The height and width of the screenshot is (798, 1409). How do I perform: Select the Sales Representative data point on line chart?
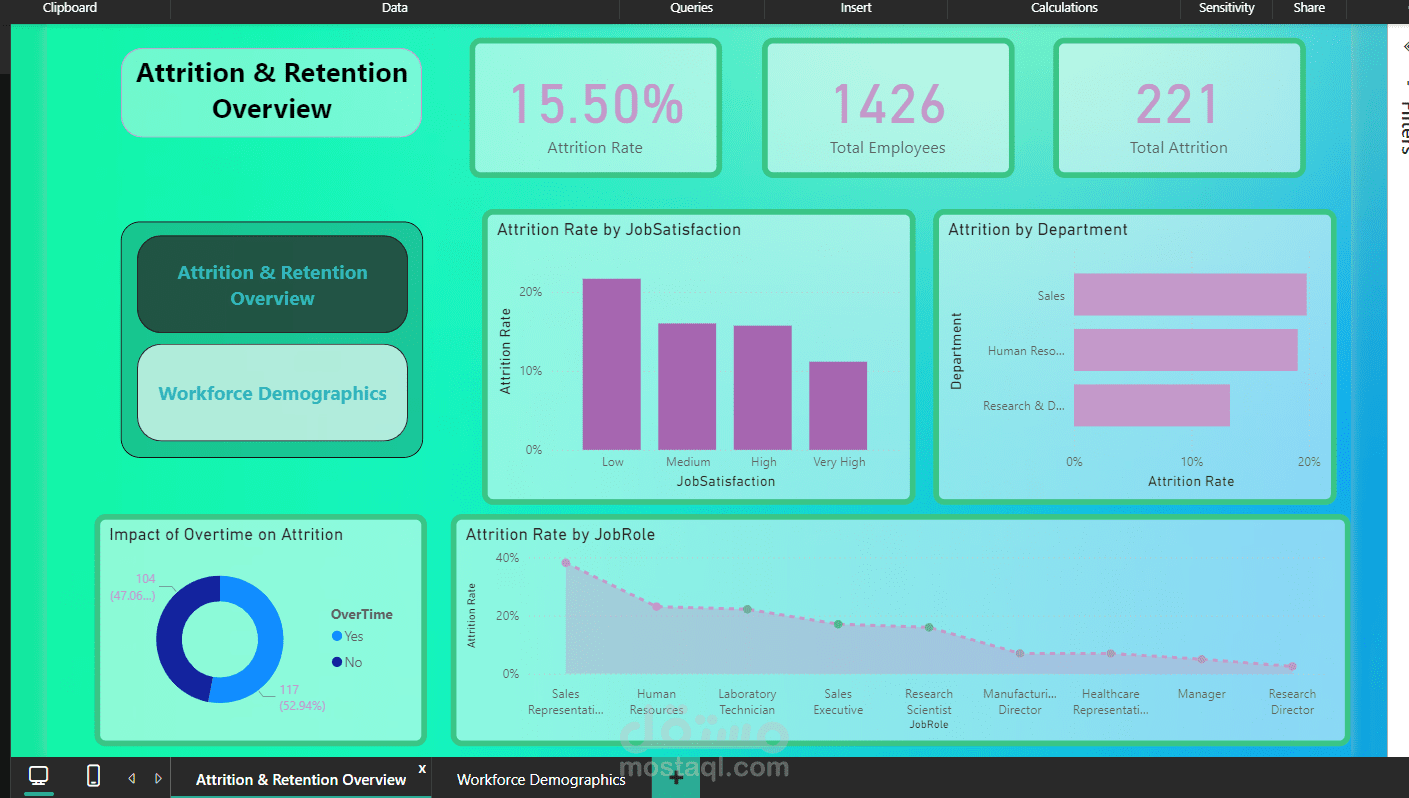coord(566,563)
